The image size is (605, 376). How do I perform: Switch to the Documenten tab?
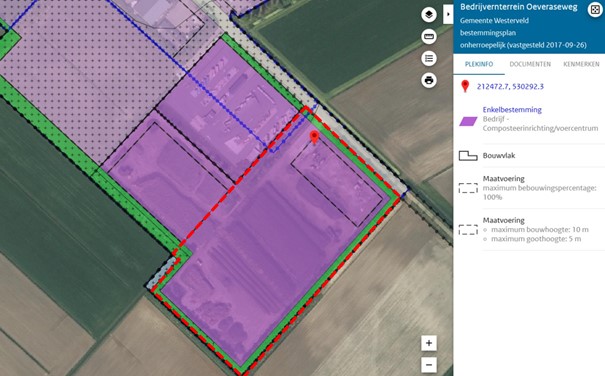point(530,64)
